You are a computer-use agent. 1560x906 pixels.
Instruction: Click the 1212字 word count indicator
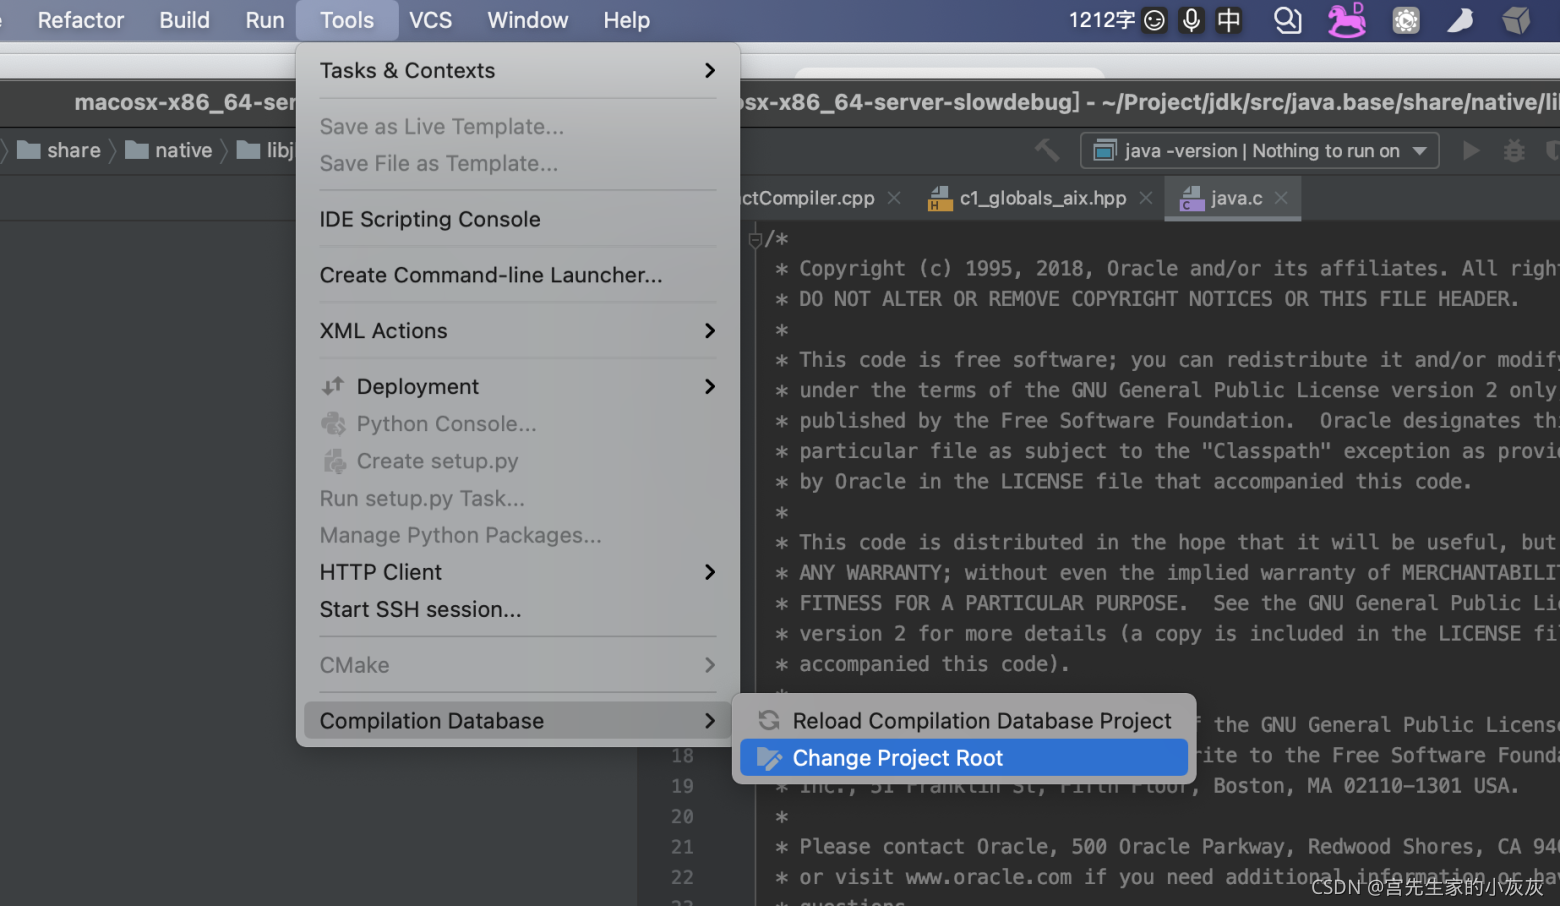click(x=1102, y=20)
